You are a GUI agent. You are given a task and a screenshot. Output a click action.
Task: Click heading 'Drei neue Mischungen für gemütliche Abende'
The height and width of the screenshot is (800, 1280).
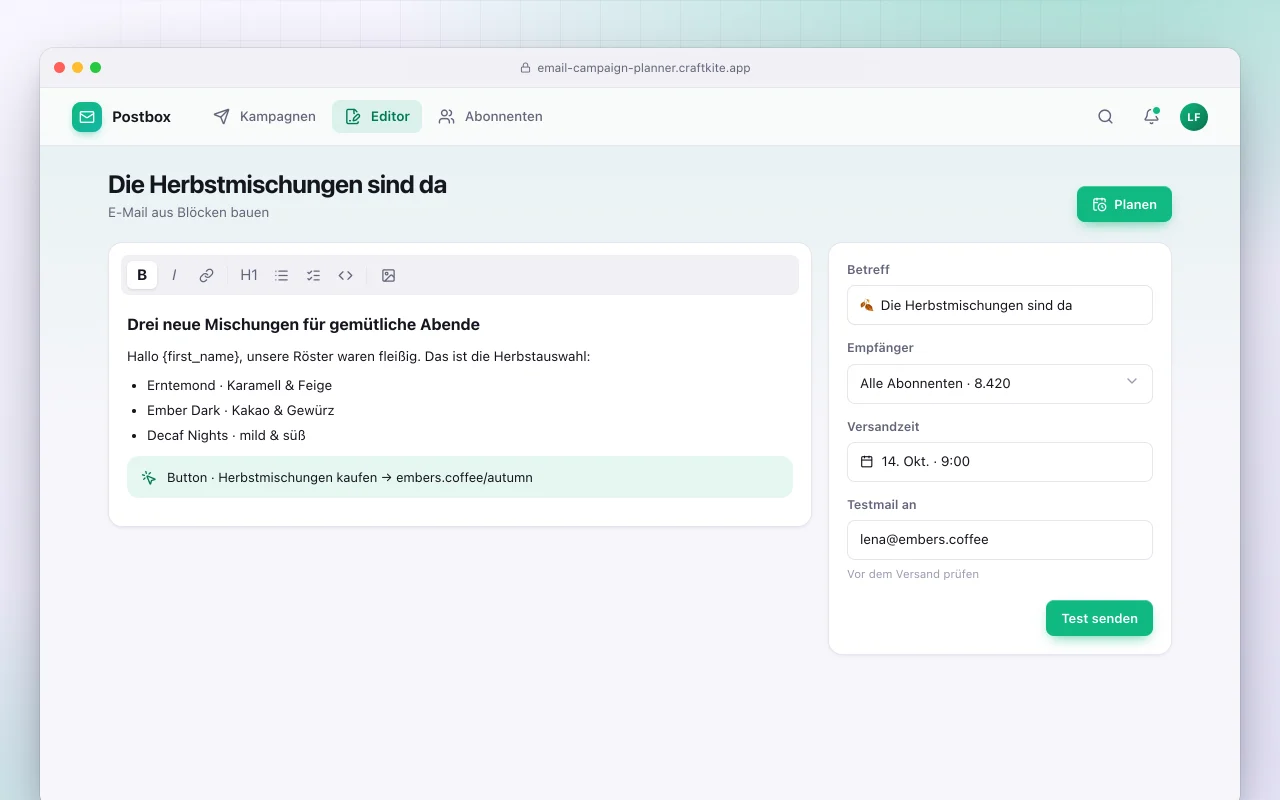coord(303,324)
